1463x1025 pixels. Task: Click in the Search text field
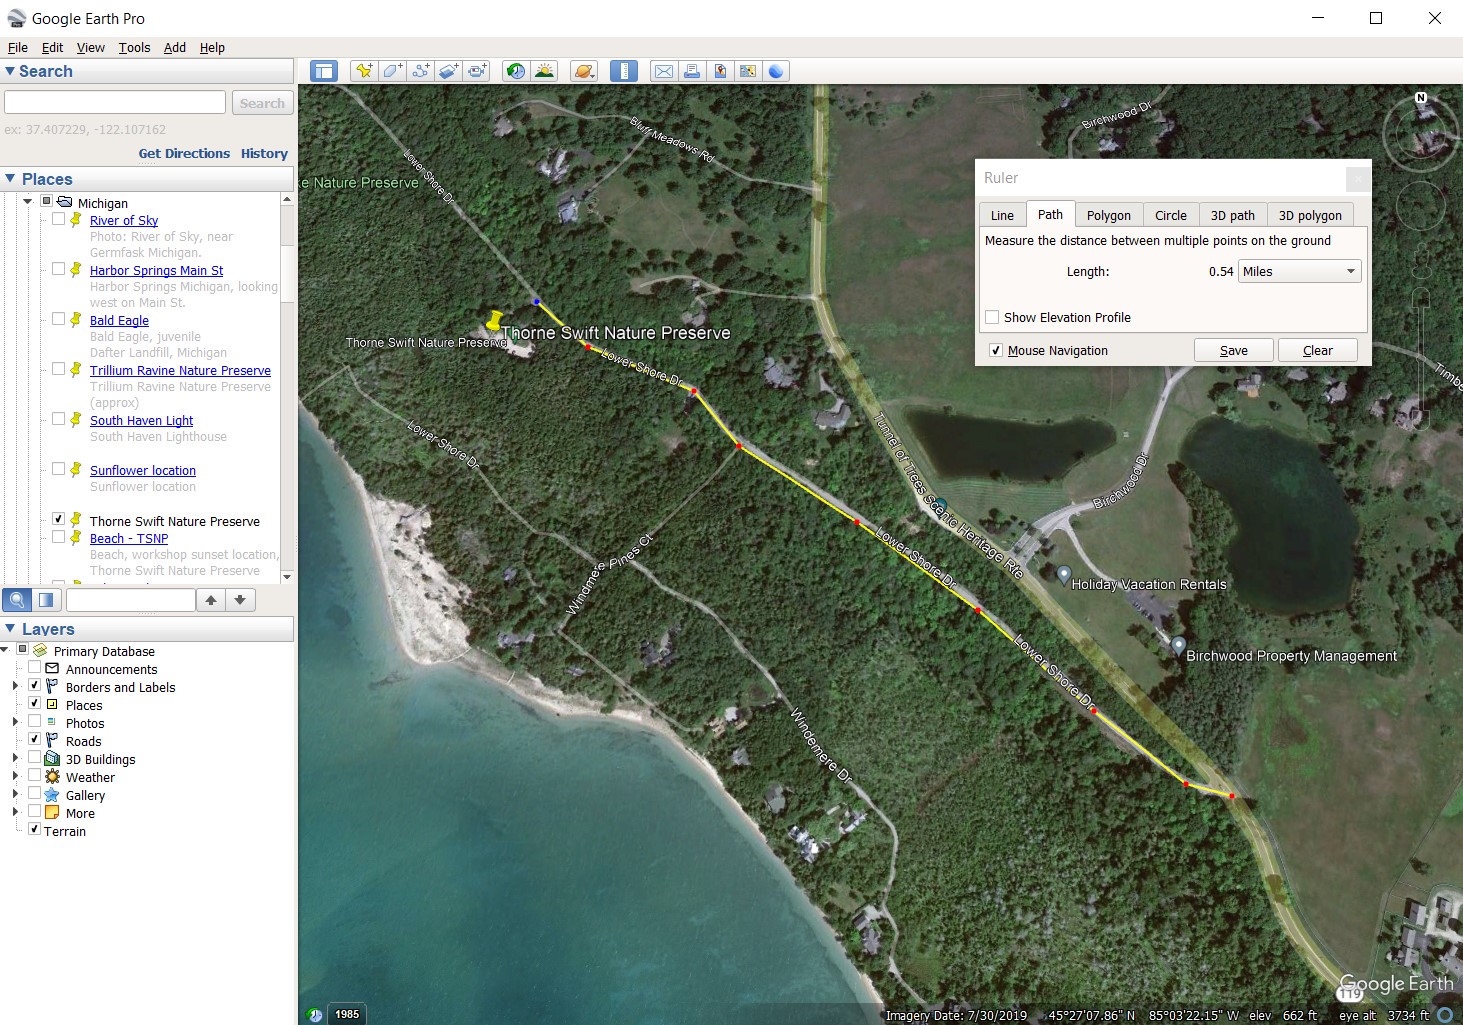(115, 102)
